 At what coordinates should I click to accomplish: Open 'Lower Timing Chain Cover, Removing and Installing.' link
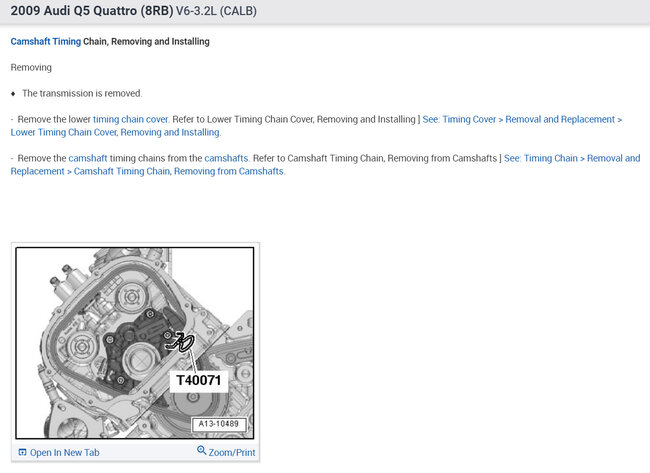(x=116, y=132)
